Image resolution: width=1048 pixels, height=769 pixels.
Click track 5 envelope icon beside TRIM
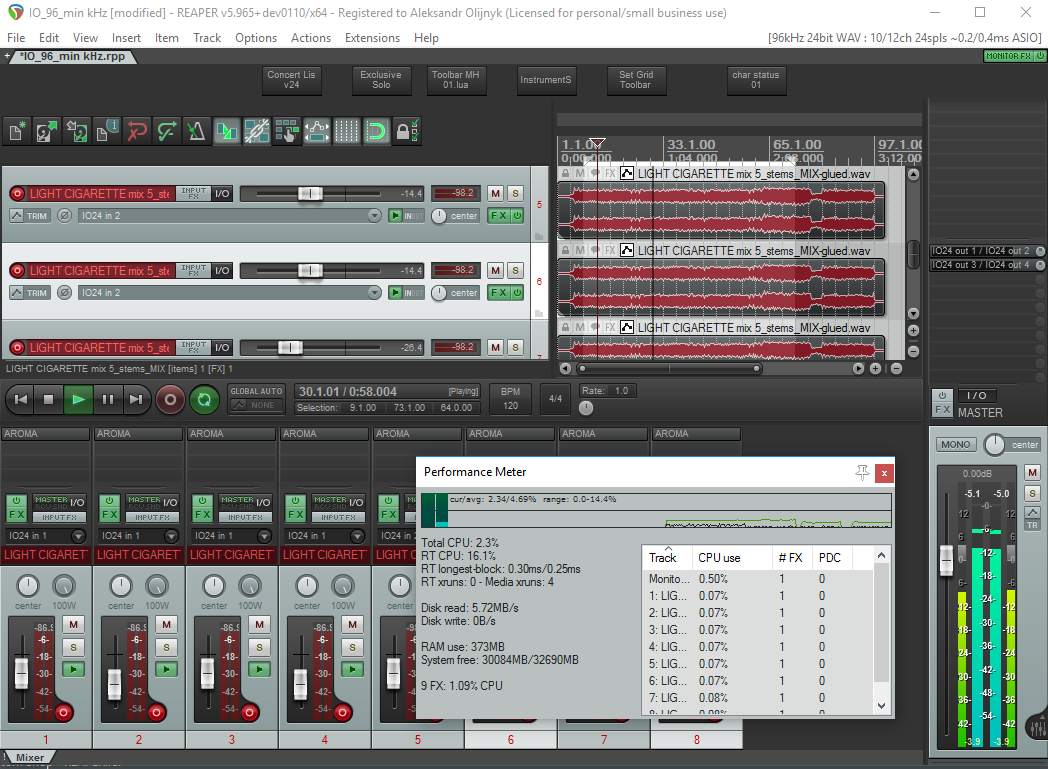[x=17, y=216]
